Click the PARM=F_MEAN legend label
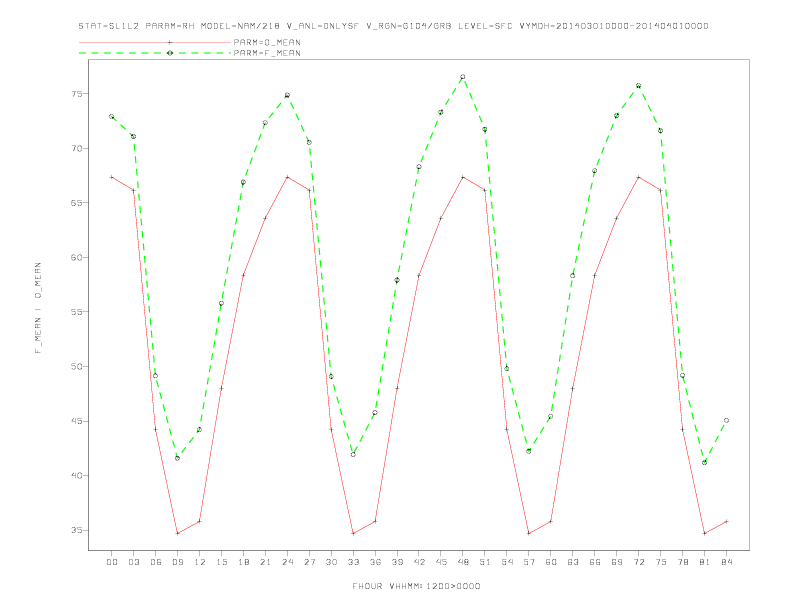 (267, 53)
